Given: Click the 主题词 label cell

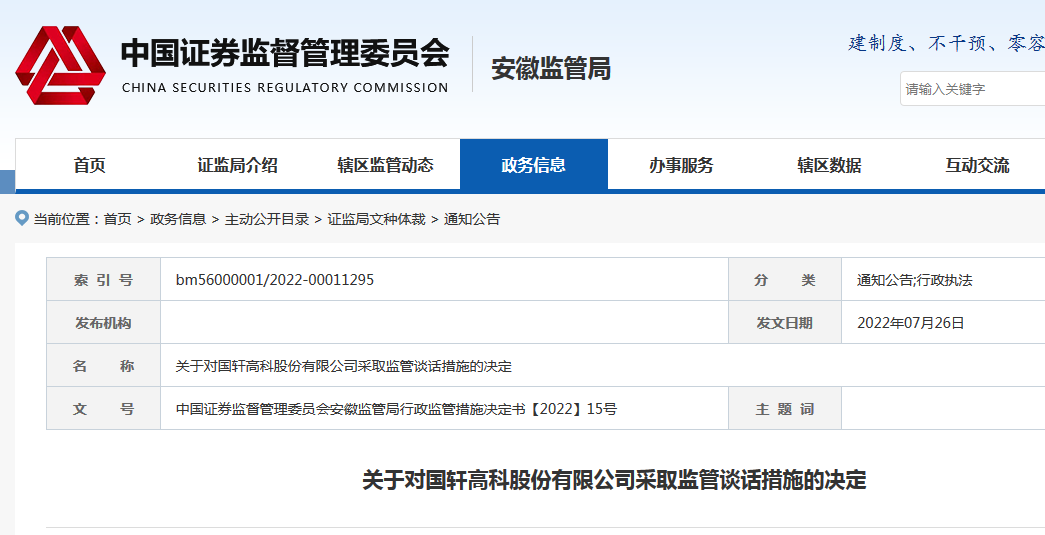Looking at the screenshot, I should point(784,409).
